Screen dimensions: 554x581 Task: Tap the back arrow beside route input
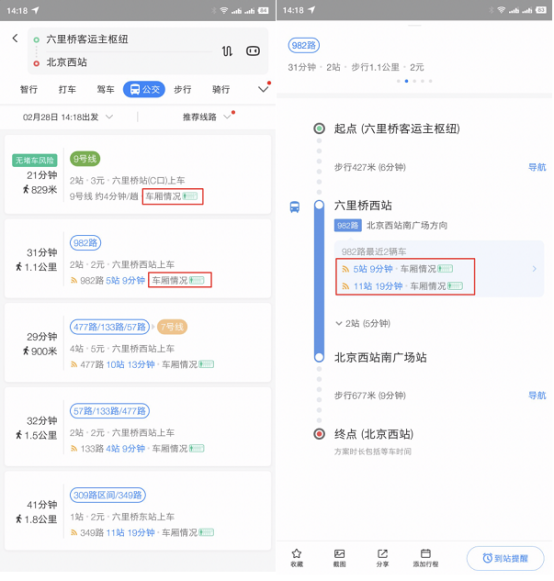click(x=15, y=38)
